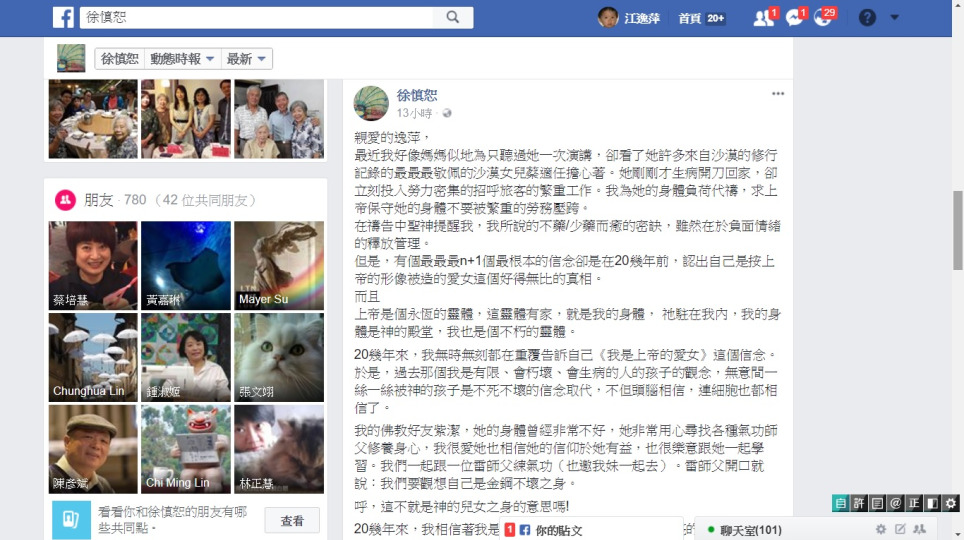
Task: Toggle the half-width IME indicator
Action: (x=932, y=504)
